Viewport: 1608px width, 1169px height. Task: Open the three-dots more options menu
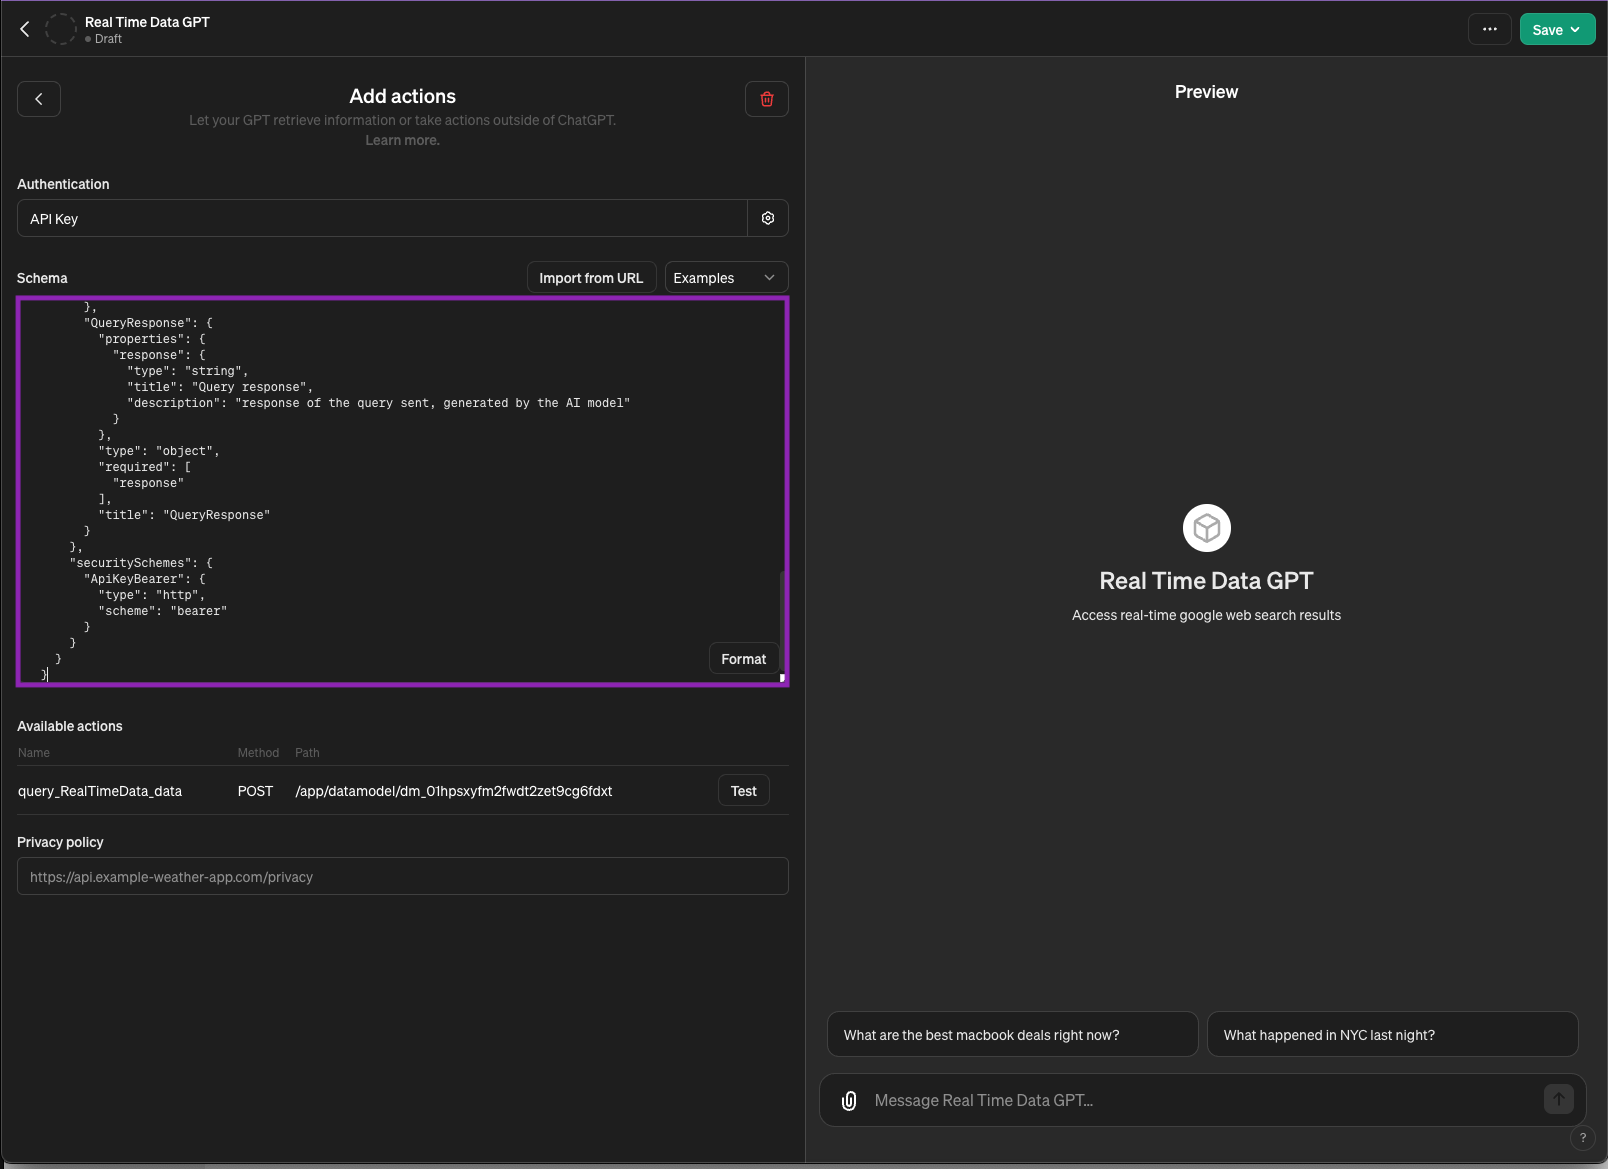[x=1489, y=29]
